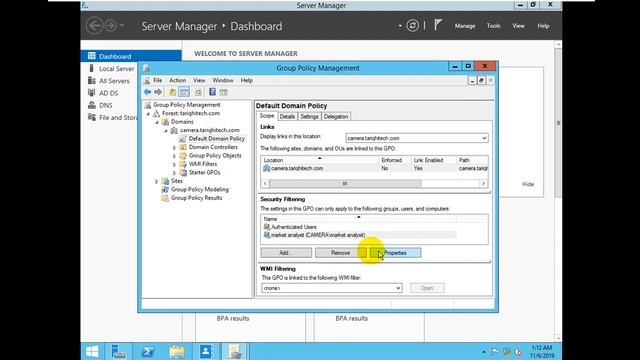Select Group Policy Modeling in the tree

point(200,189)
